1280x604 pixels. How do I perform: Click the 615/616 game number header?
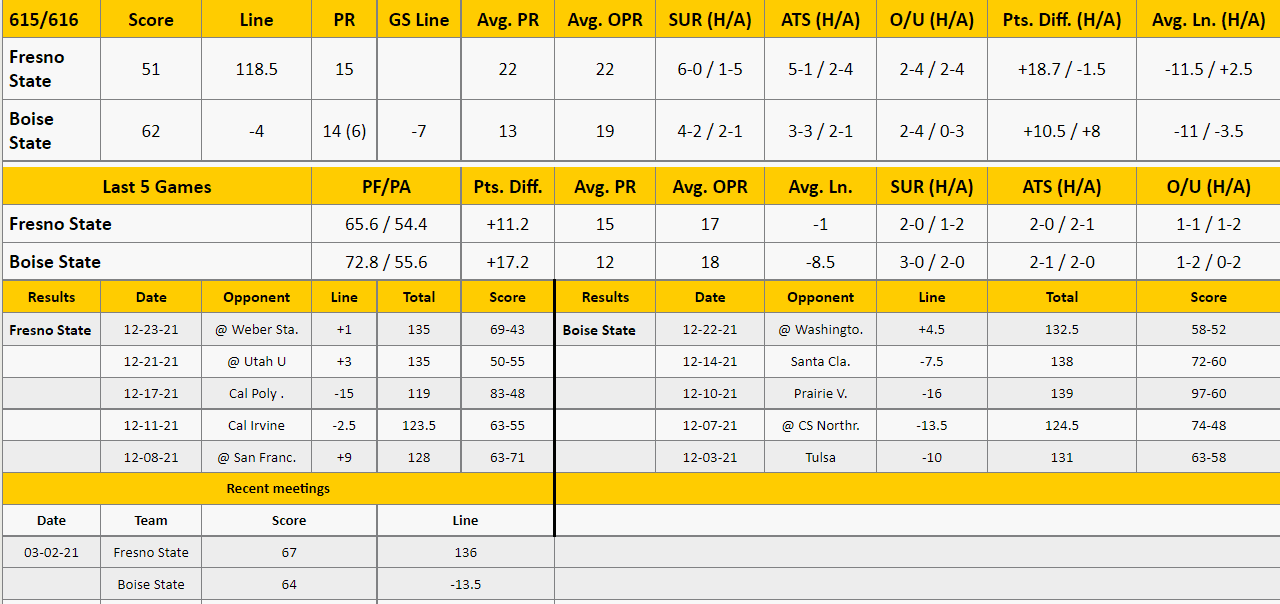coord(43,20)
